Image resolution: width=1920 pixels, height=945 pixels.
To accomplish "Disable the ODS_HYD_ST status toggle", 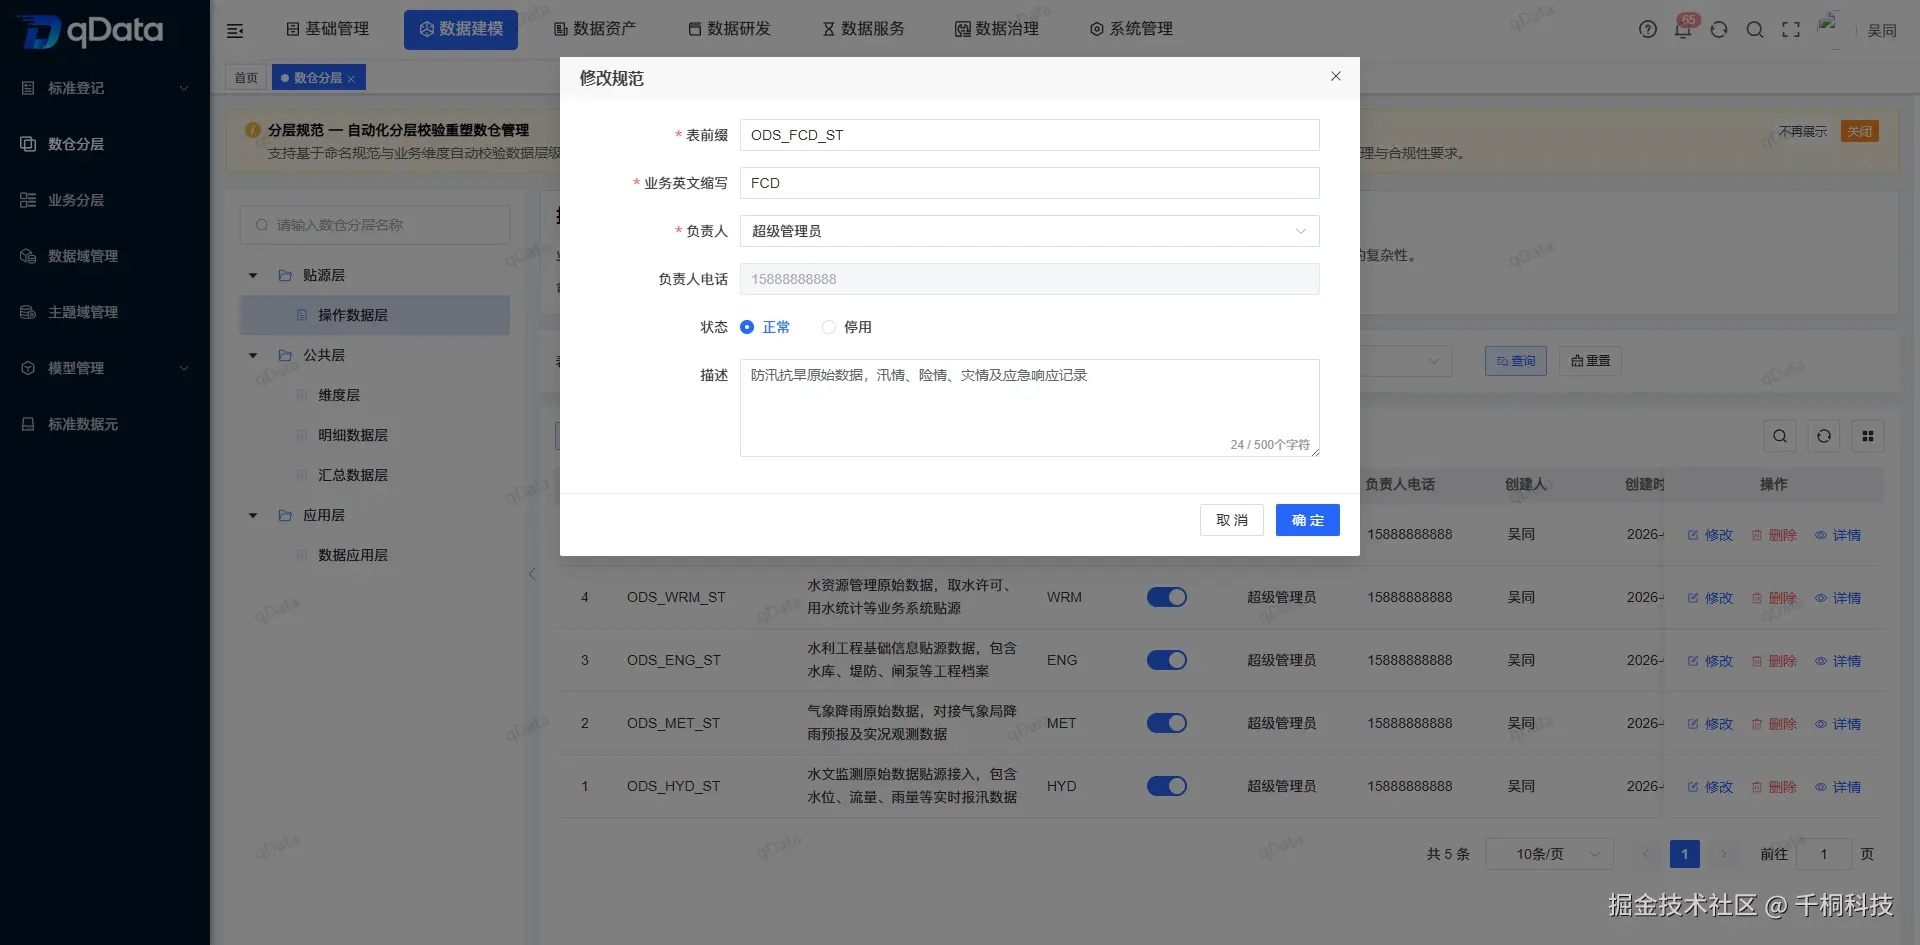I will pos(1166,786).
